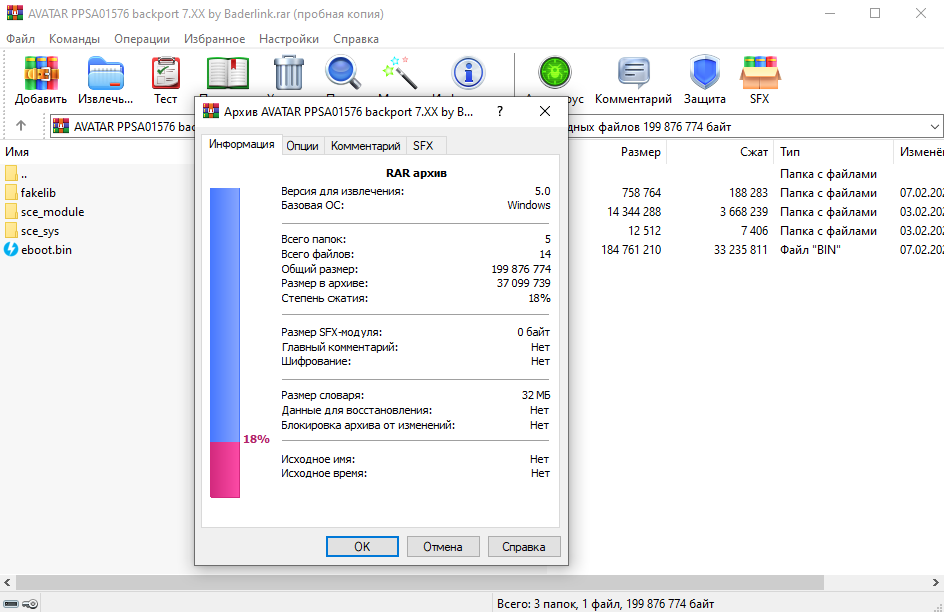Click the sce_sys folder icon
944x612 pixels.
coord(11,230)
